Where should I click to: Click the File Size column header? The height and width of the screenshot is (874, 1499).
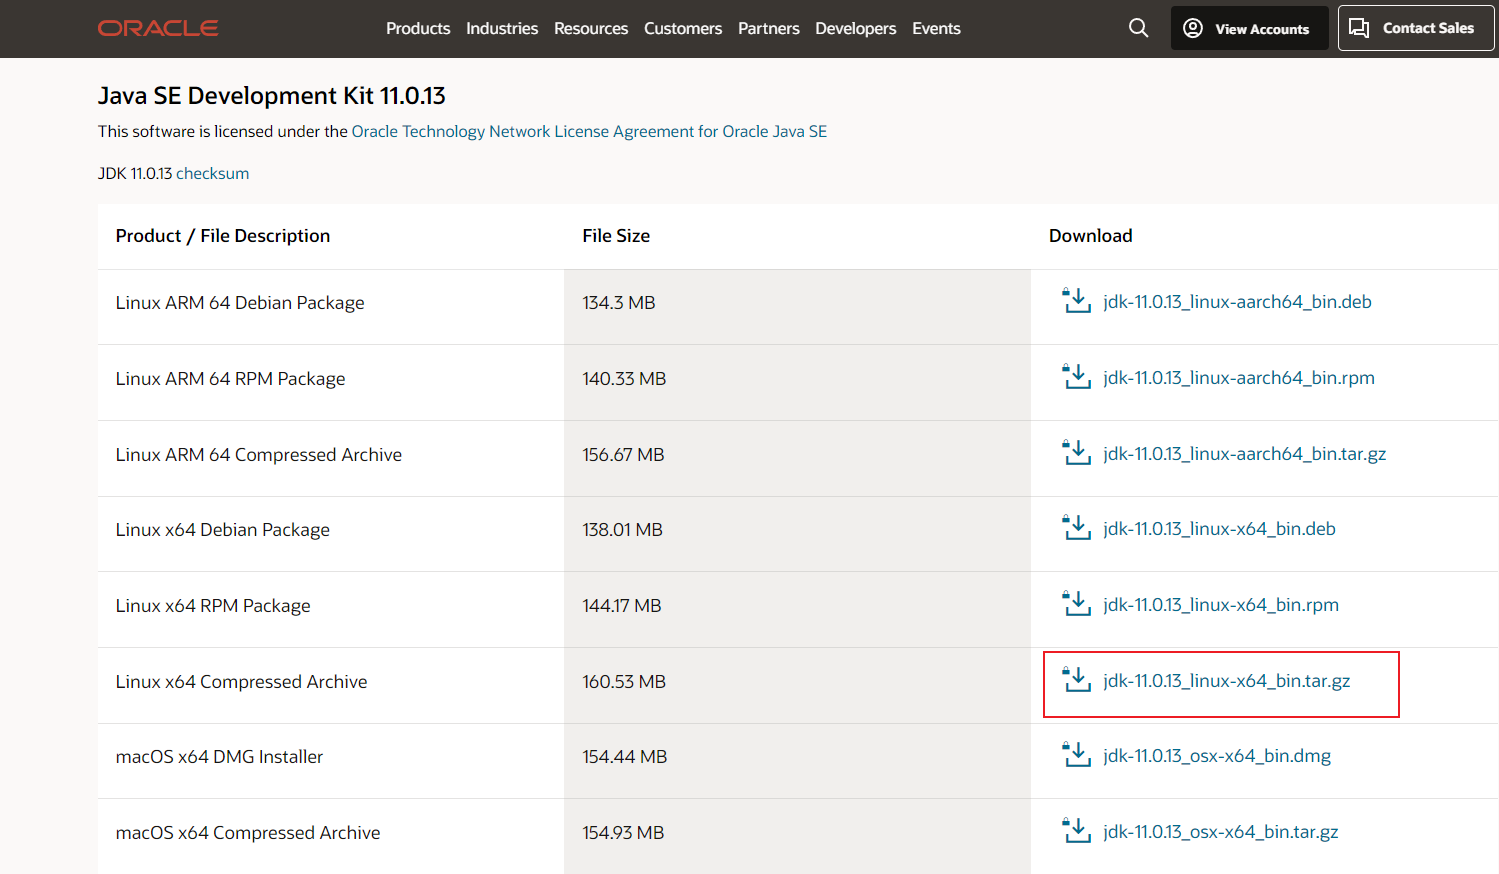(x=616, y=235)
